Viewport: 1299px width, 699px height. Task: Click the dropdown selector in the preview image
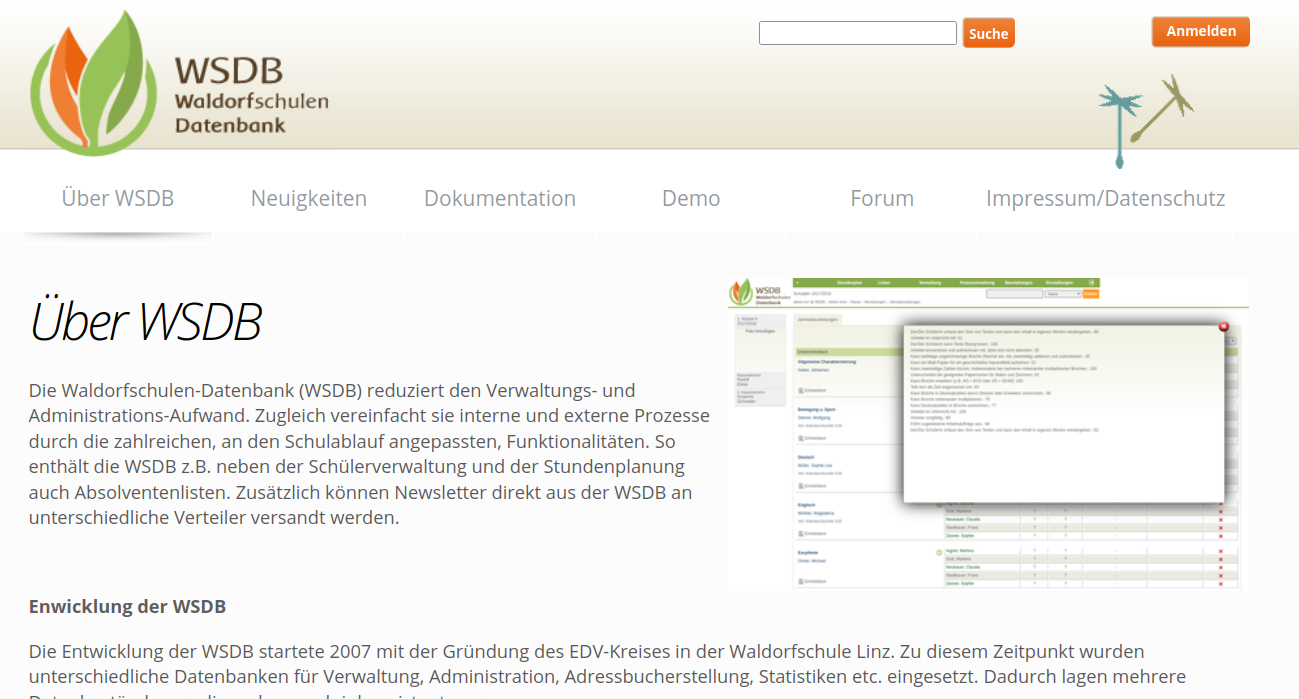pyautogui.click(x=1062, y=294)
